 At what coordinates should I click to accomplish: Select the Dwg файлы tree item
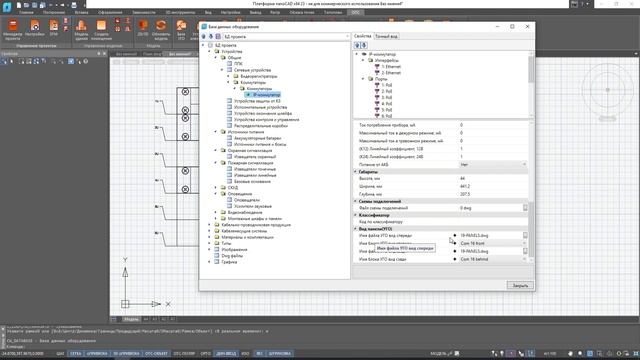[232, 256]
